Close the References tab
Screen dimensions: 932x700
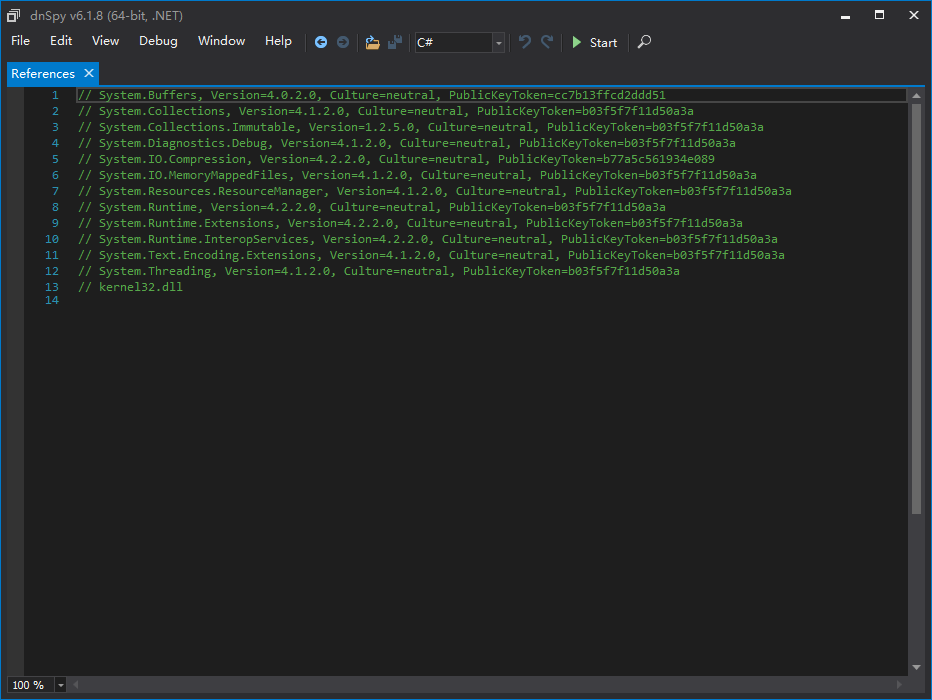(87, 73)
